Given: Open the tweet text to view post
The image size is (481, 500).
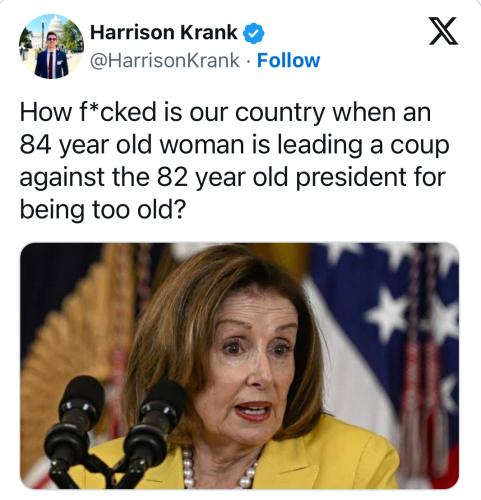Looking at the screenshot, I should pos(234,161).
